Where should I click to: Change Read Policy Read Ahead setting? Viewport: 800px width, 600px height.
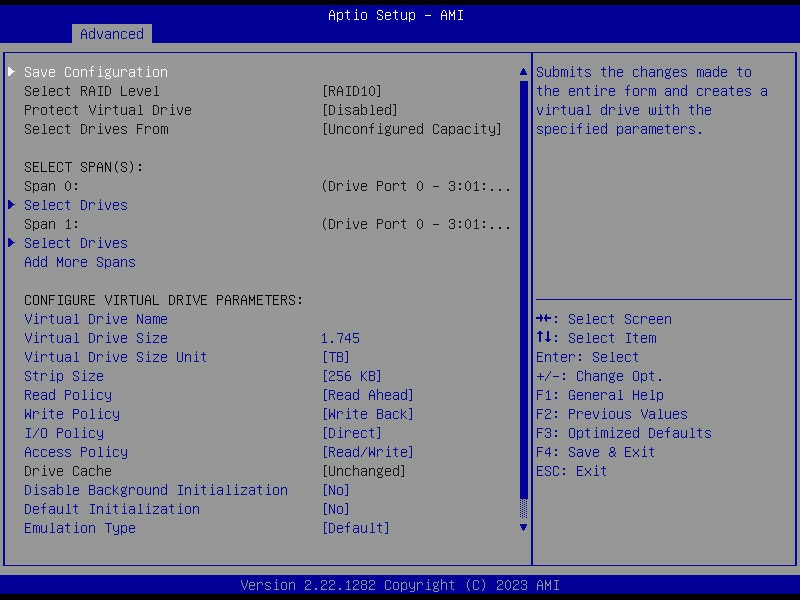[x=368, y=395]
